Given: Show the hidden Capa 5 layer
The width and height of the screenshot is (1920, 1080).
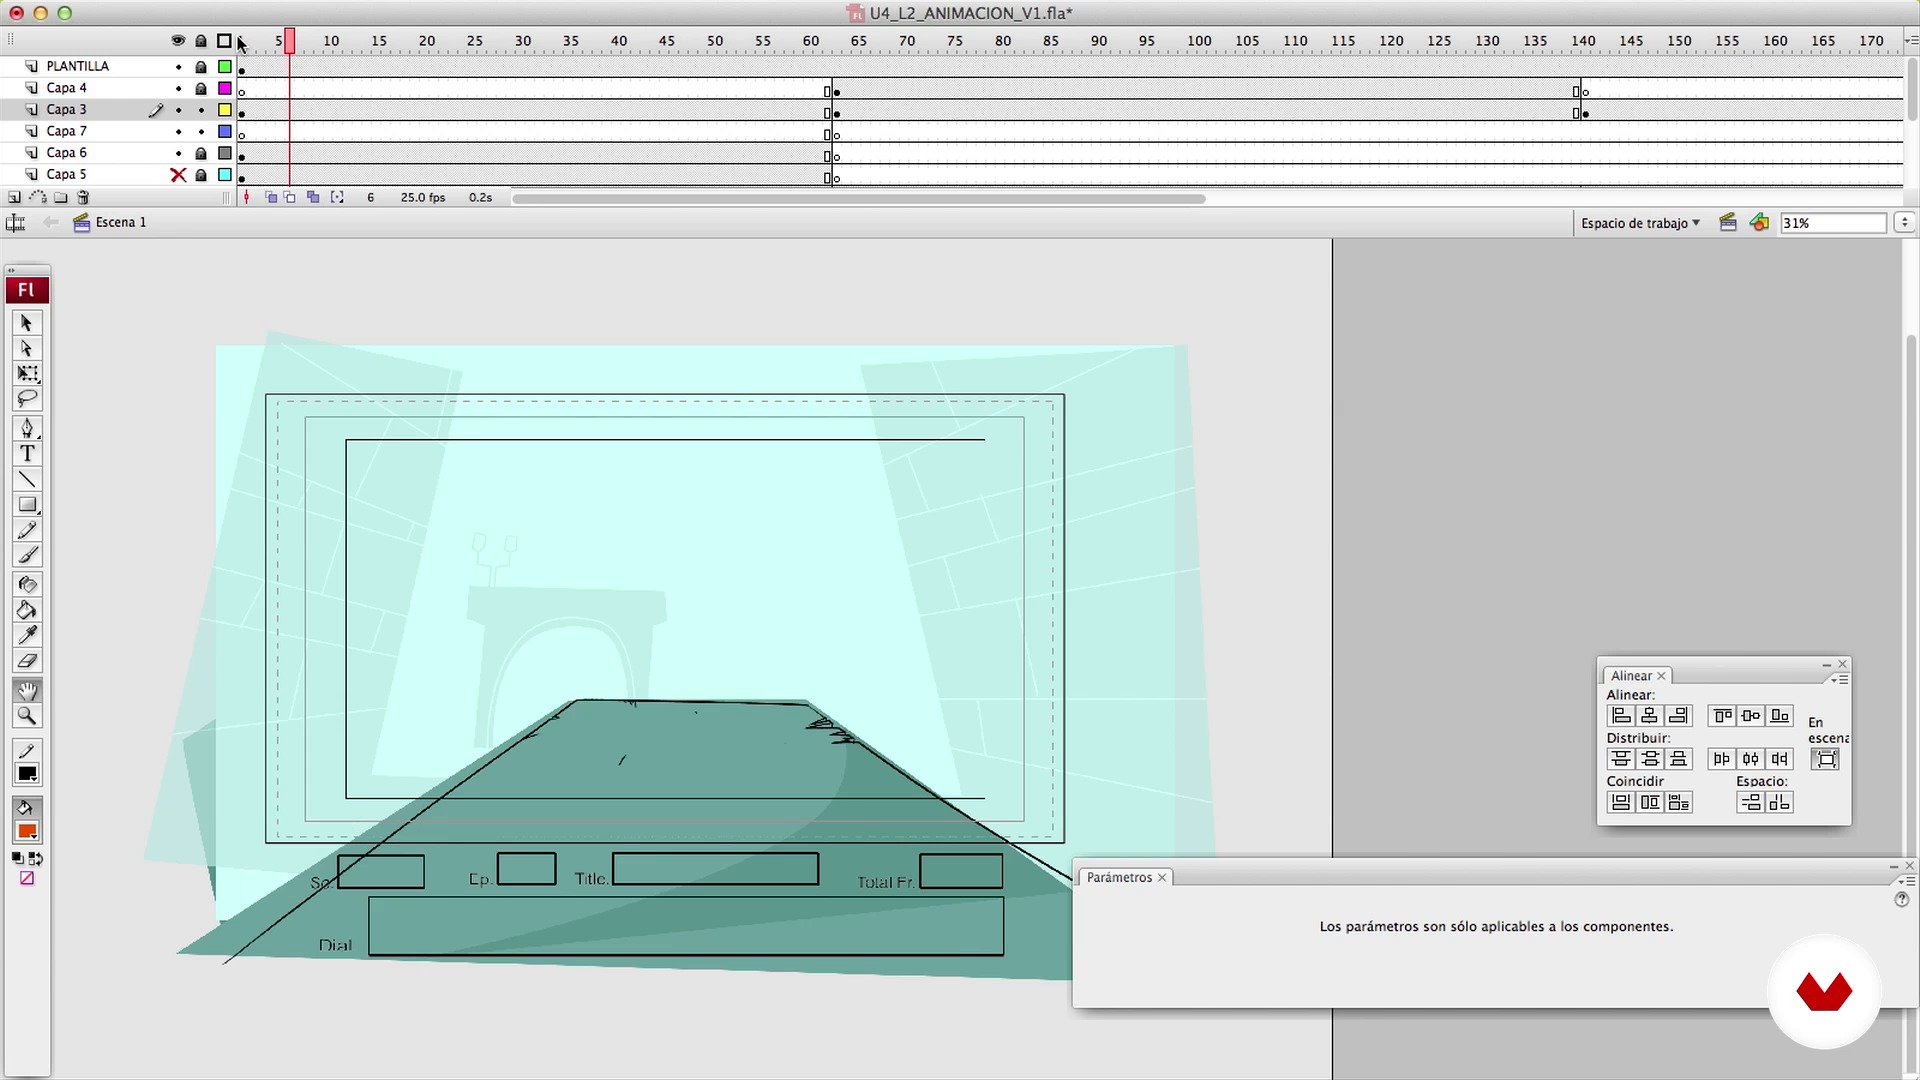Looking at the screenshot, I should click(x=178, y=175).
